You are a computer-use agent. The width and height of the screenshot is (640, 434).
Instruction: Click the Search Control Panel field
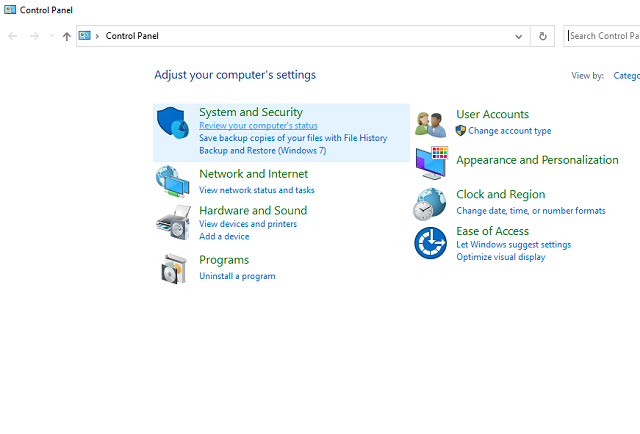tap(603, 36)
